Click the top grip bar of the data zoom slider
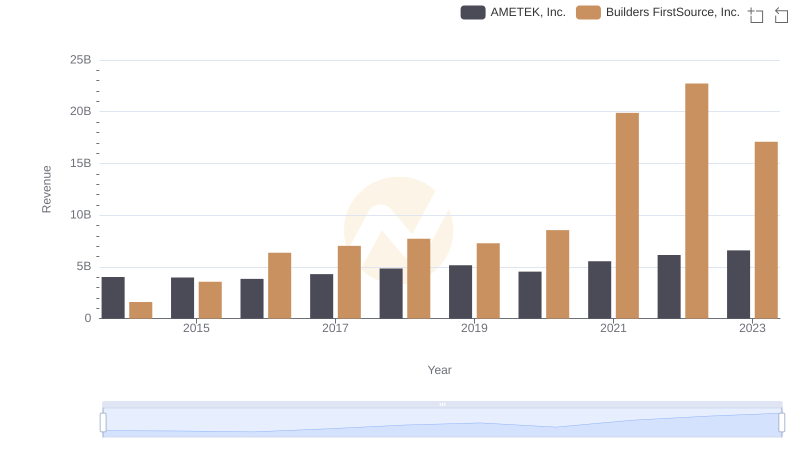Screen dimensions: 800x461 pos(442,404)
